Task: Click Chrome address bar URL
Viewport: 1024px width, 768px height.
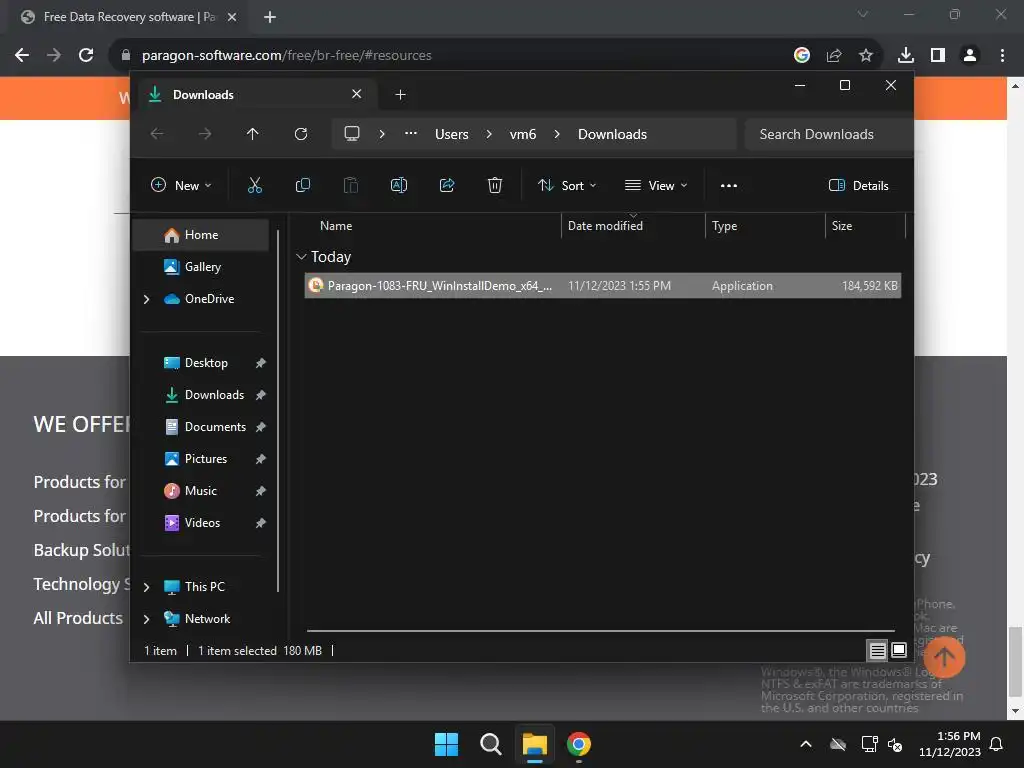Action: tap(287, 56)
